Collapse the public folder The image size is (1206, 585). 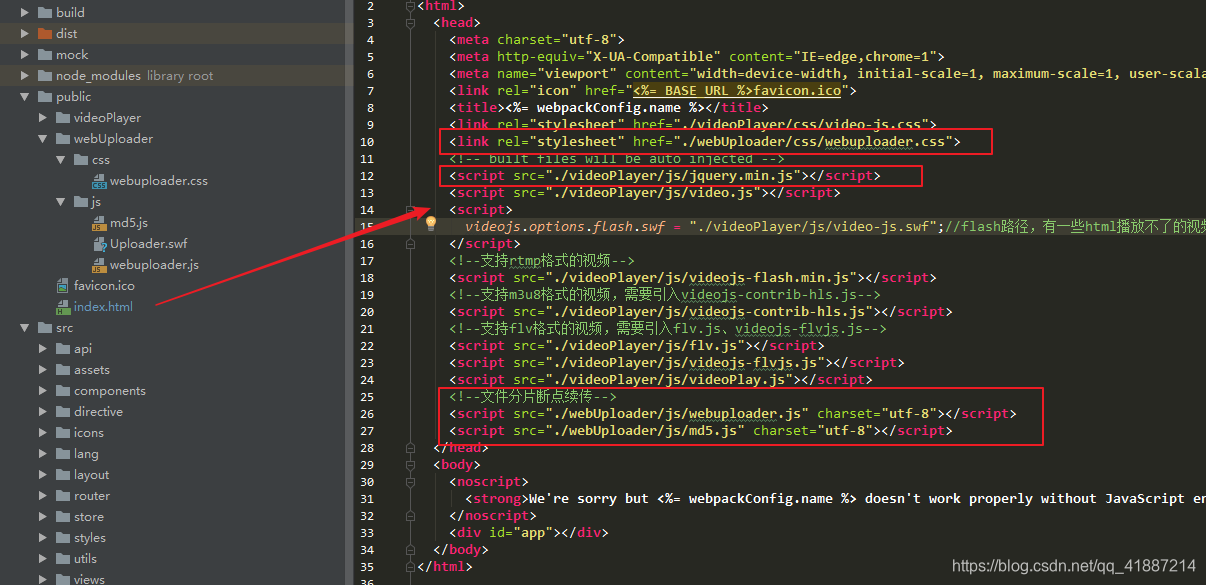[22, 96]
